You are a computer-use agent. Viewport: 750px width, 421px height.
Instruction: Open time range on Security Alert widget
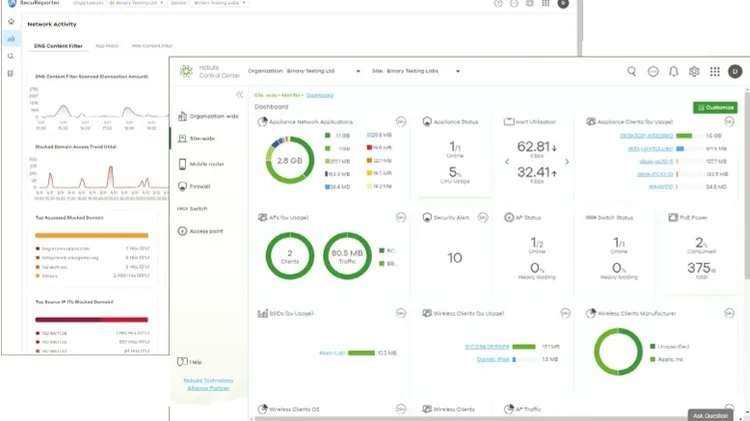coord(483,218)
